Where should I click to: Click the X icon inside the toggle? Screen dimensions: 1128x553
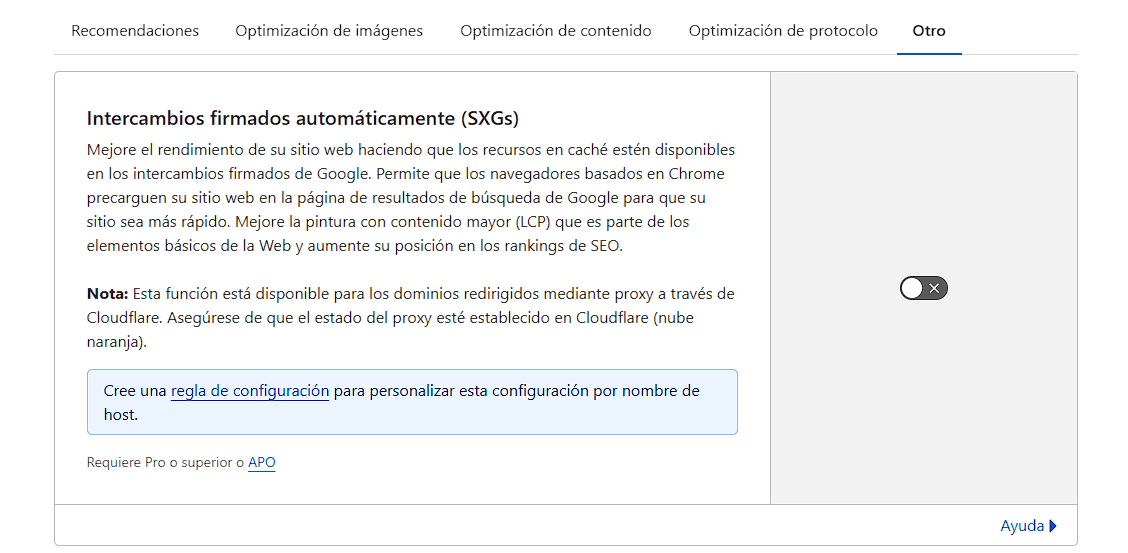tap(934, 288)
